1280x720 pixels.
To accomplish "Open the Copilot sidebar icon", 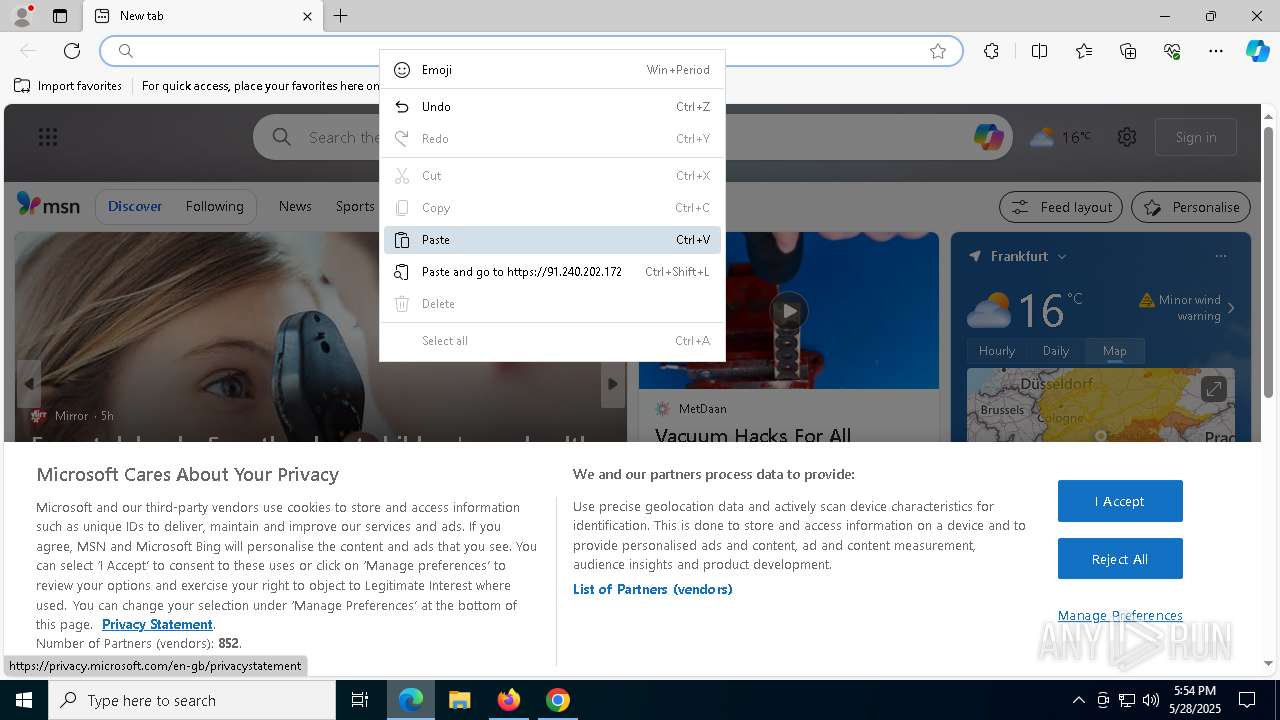I will (x=1257, y=51).
